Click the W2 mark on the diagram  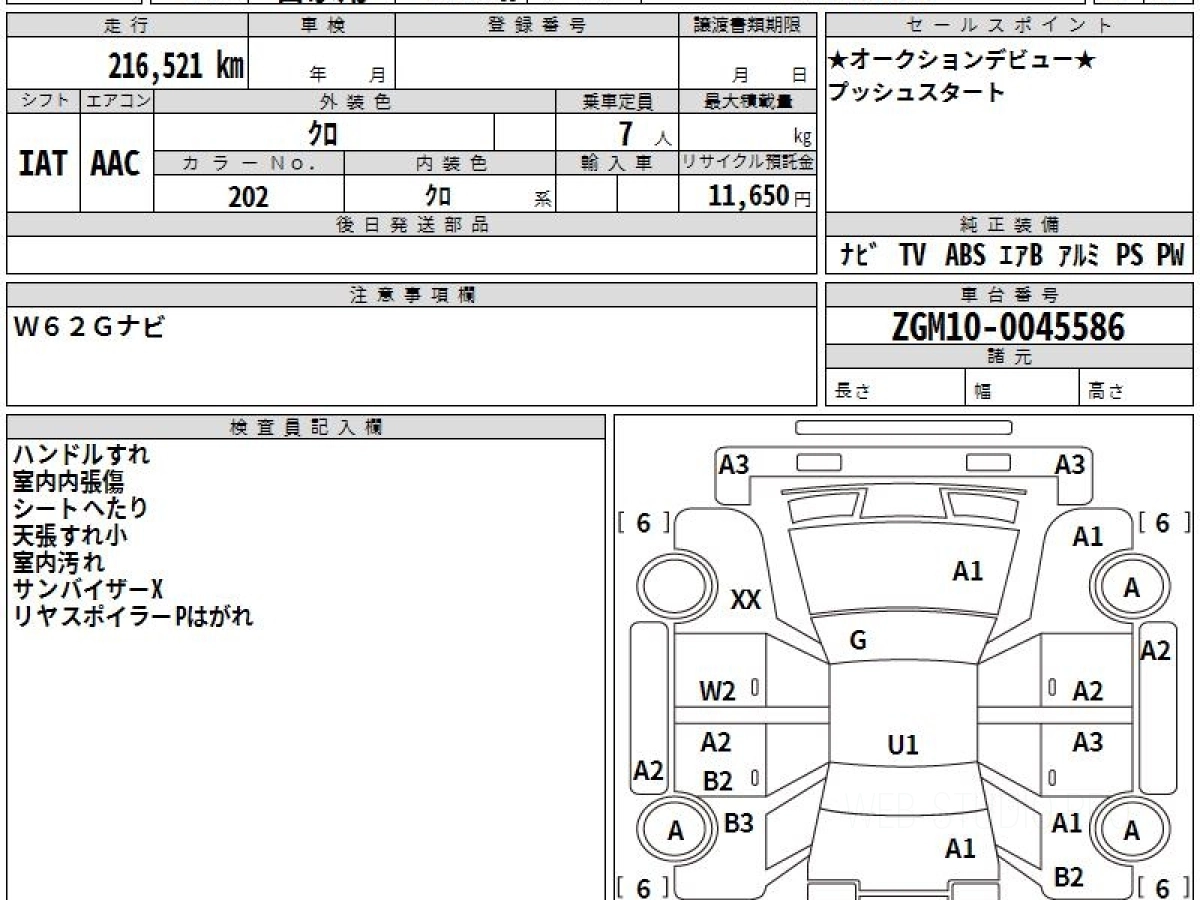point(717,691)
